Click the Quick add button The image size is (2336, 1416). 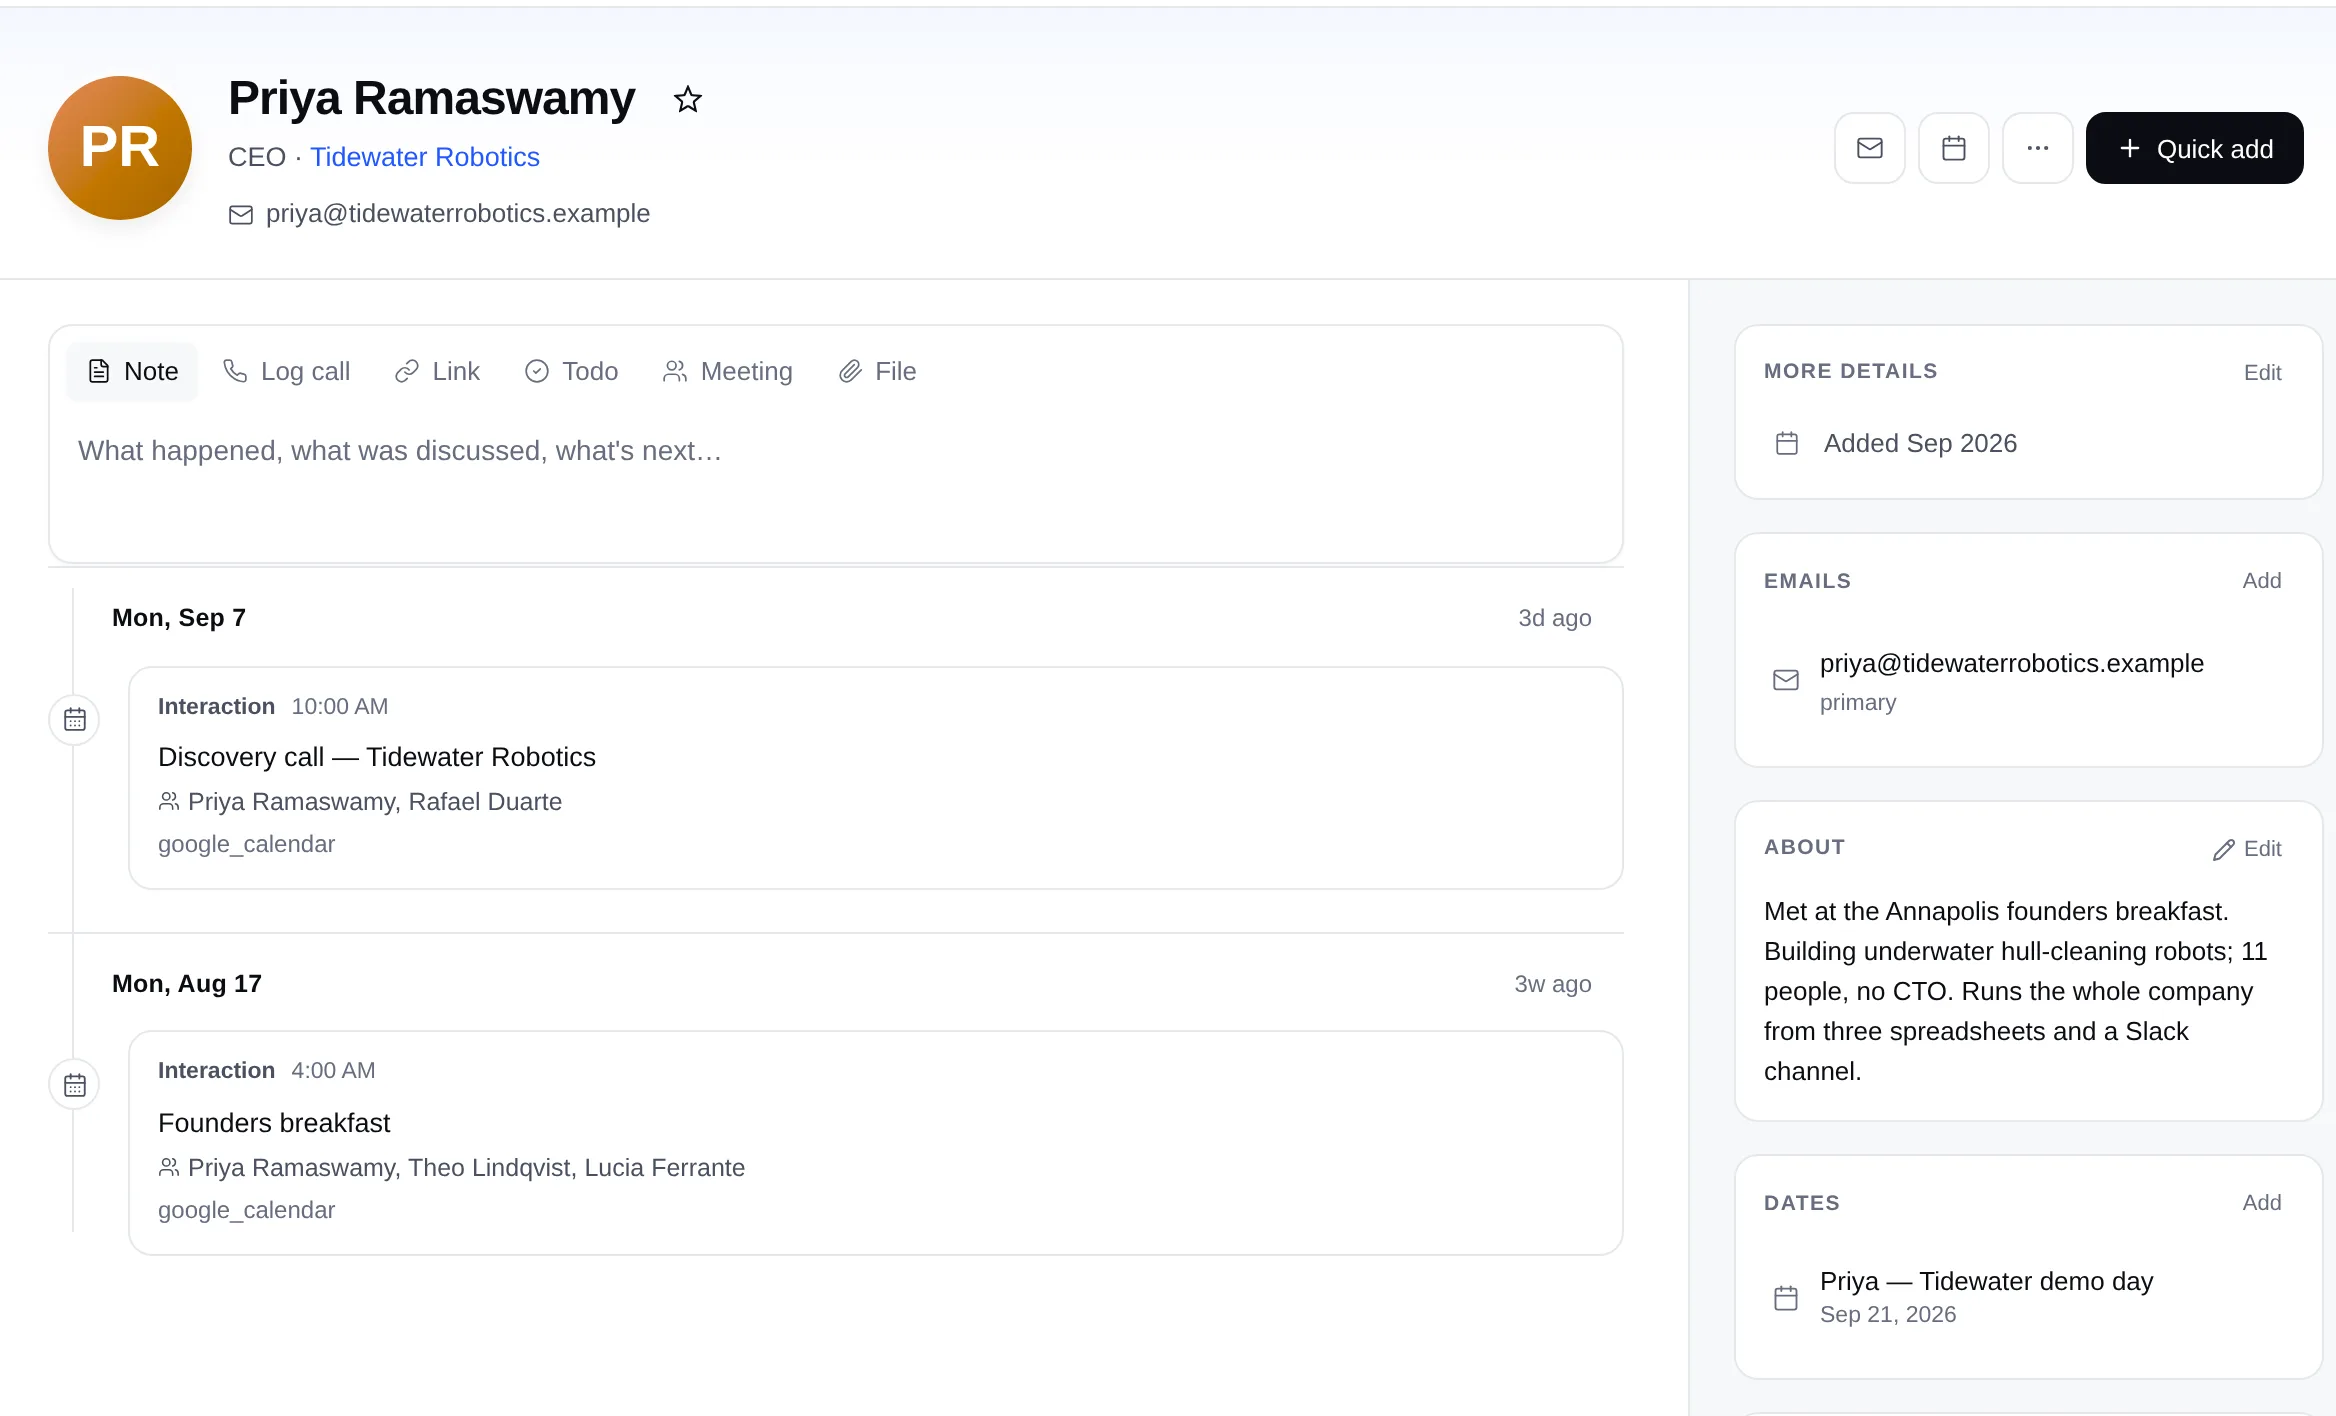[2194, 148]
